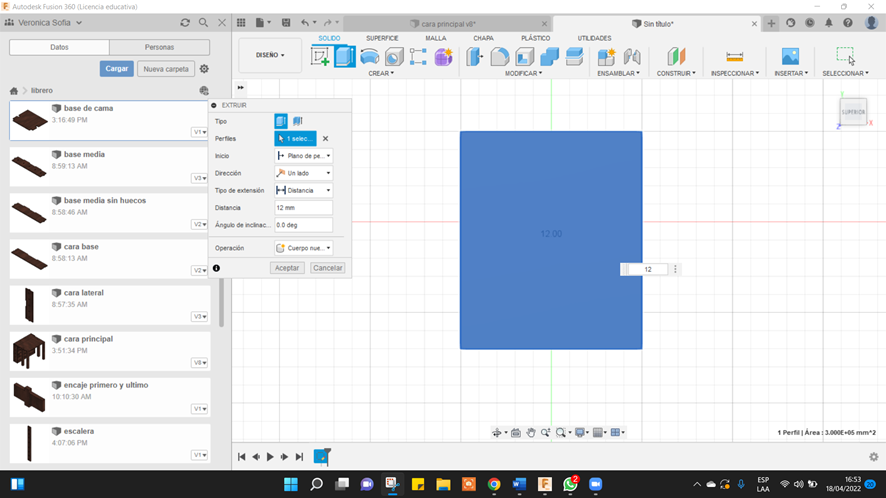Select the Revolve tool icon
This screenshot has width=886, height=498.
click(x=370, y=57)
